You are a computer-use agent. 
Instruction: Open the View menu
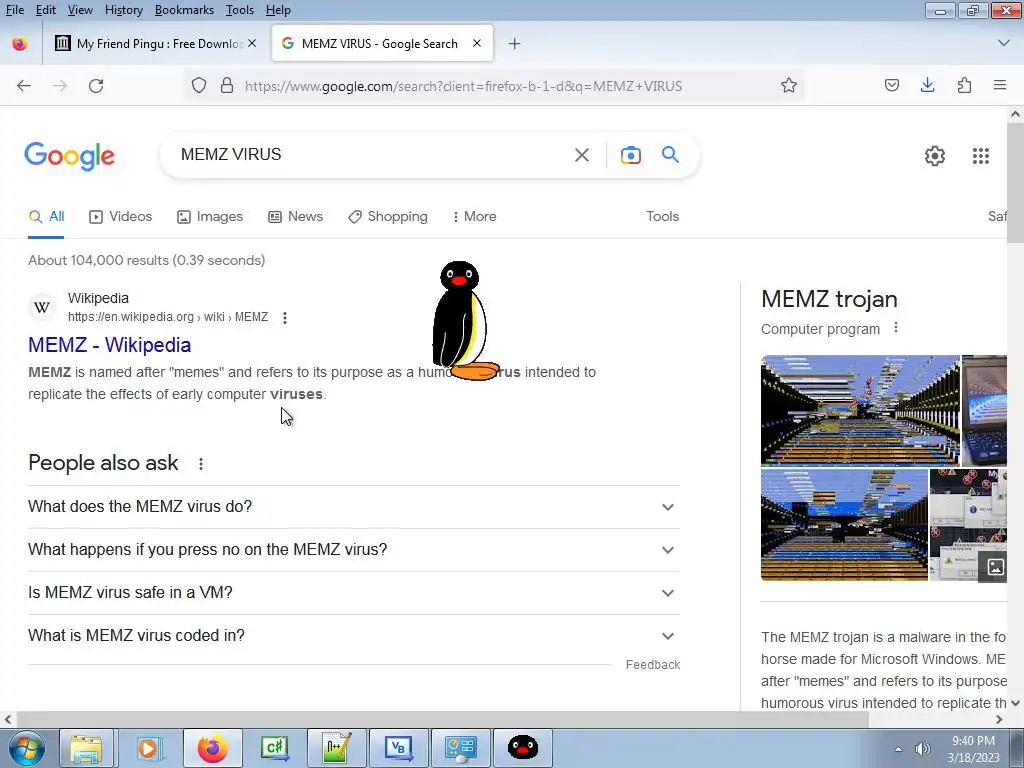pos(80,10)
